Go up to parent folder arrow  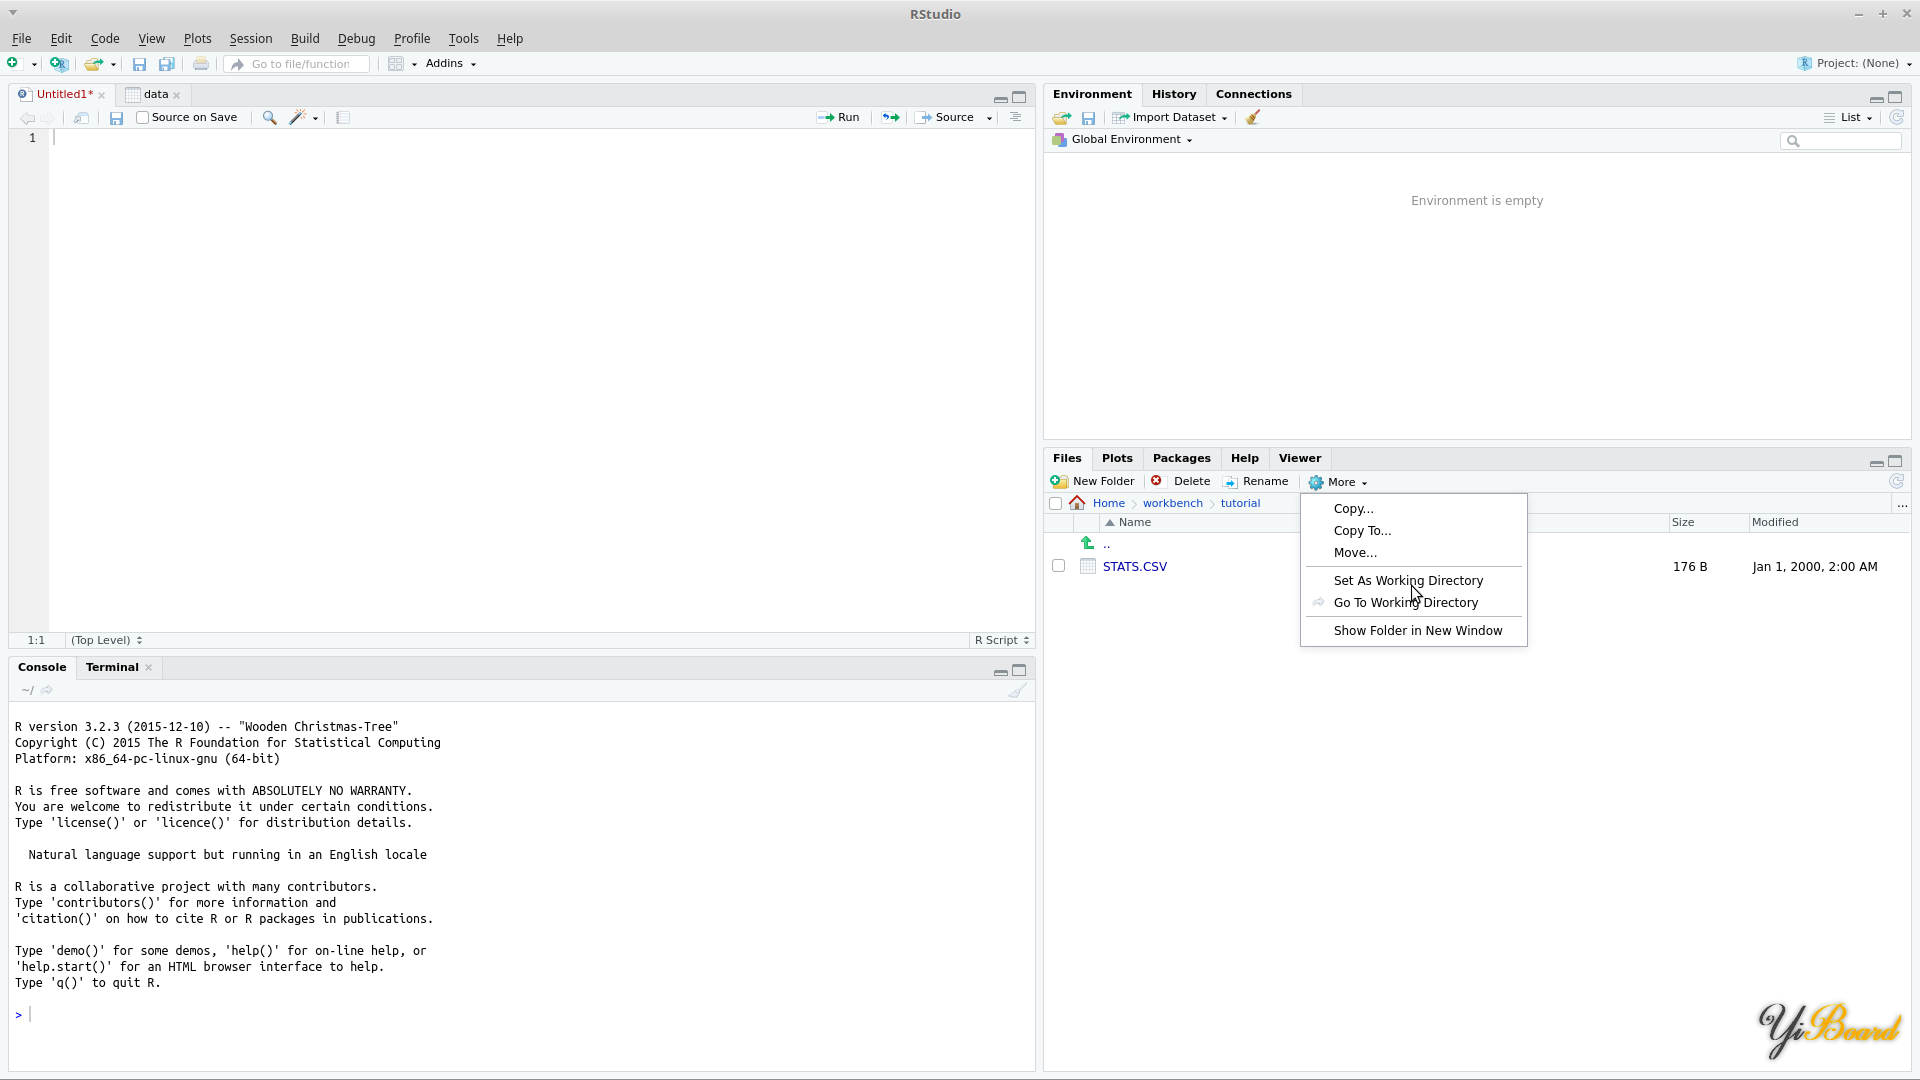(1087, 544)
